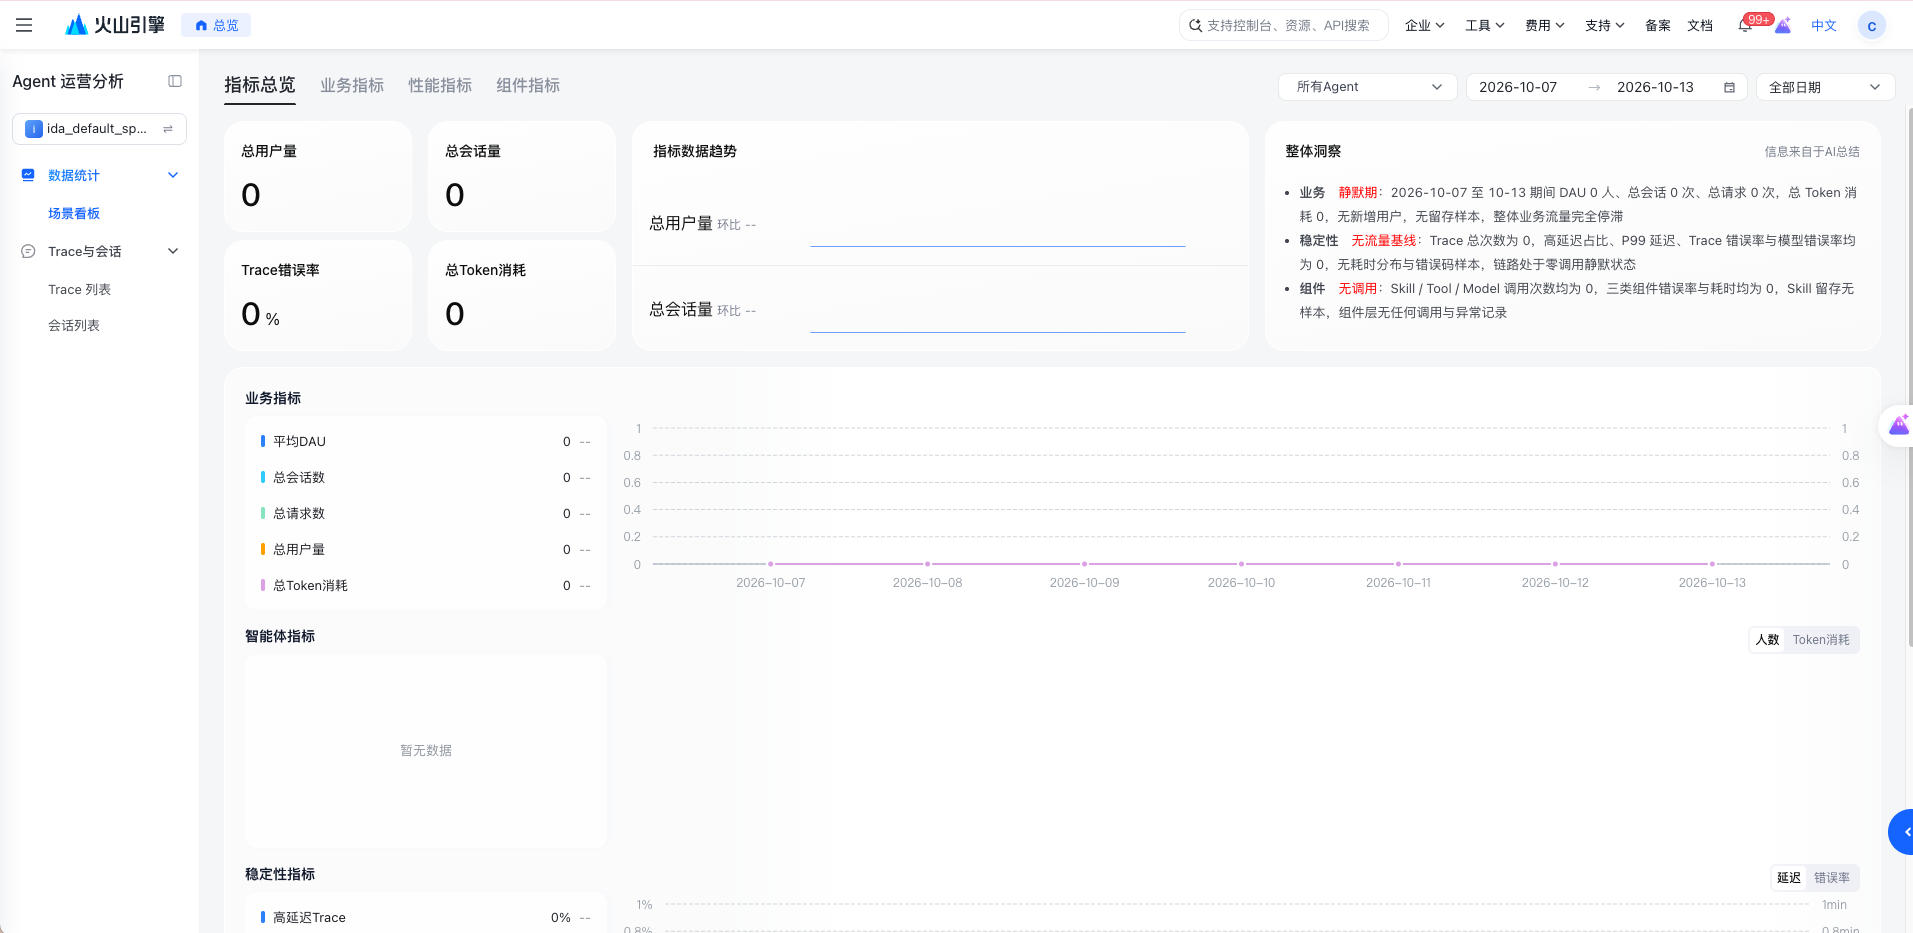Select the 指标总览 tab
This screenshot has width=1913, height=933.
[x=260, y=85]
